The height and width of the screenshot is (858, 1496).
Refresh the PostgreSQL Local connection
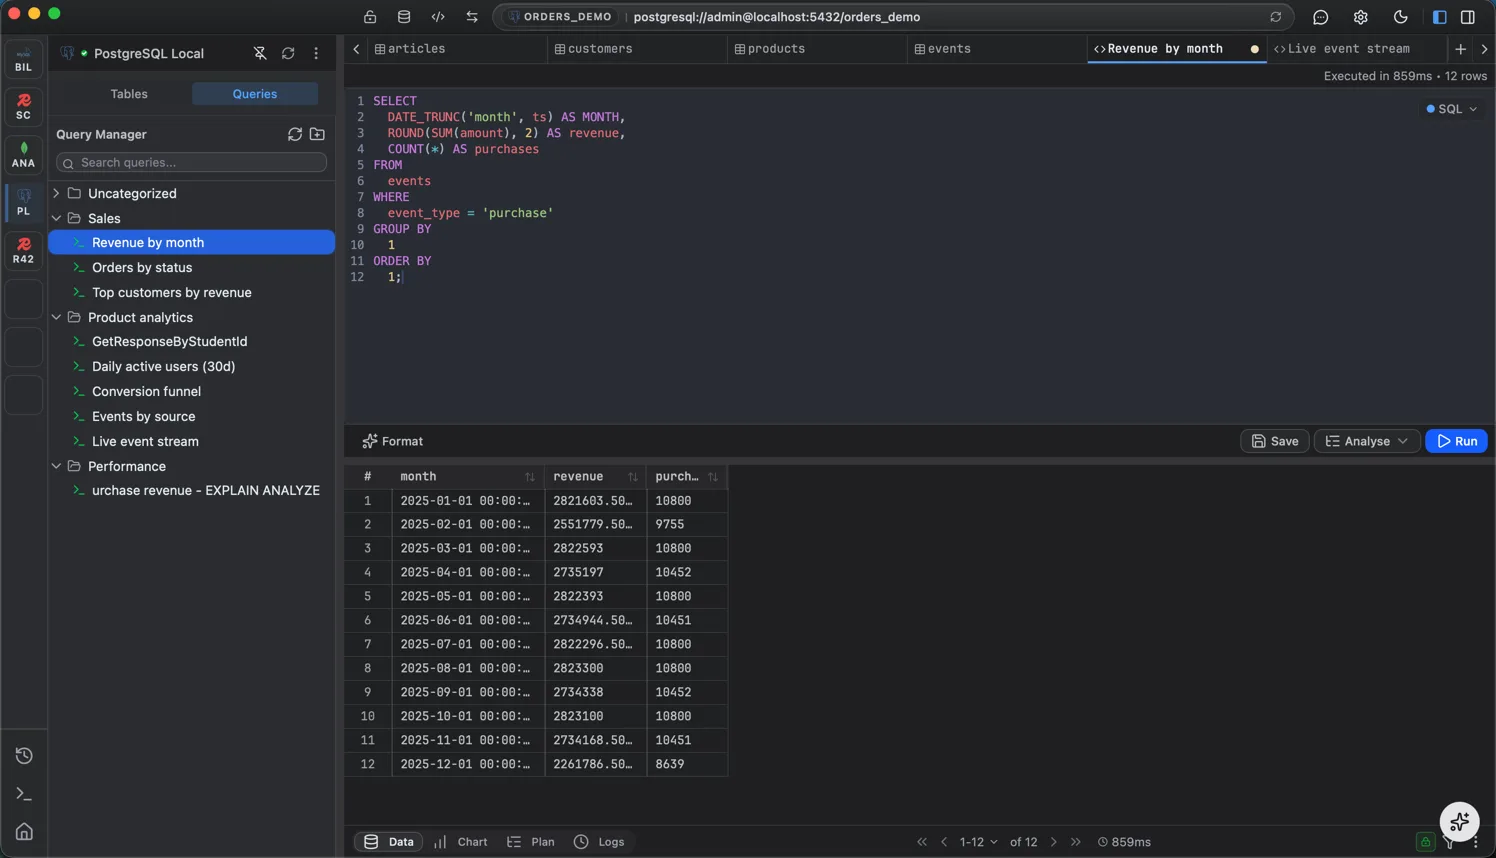click(x=288, y=54)
